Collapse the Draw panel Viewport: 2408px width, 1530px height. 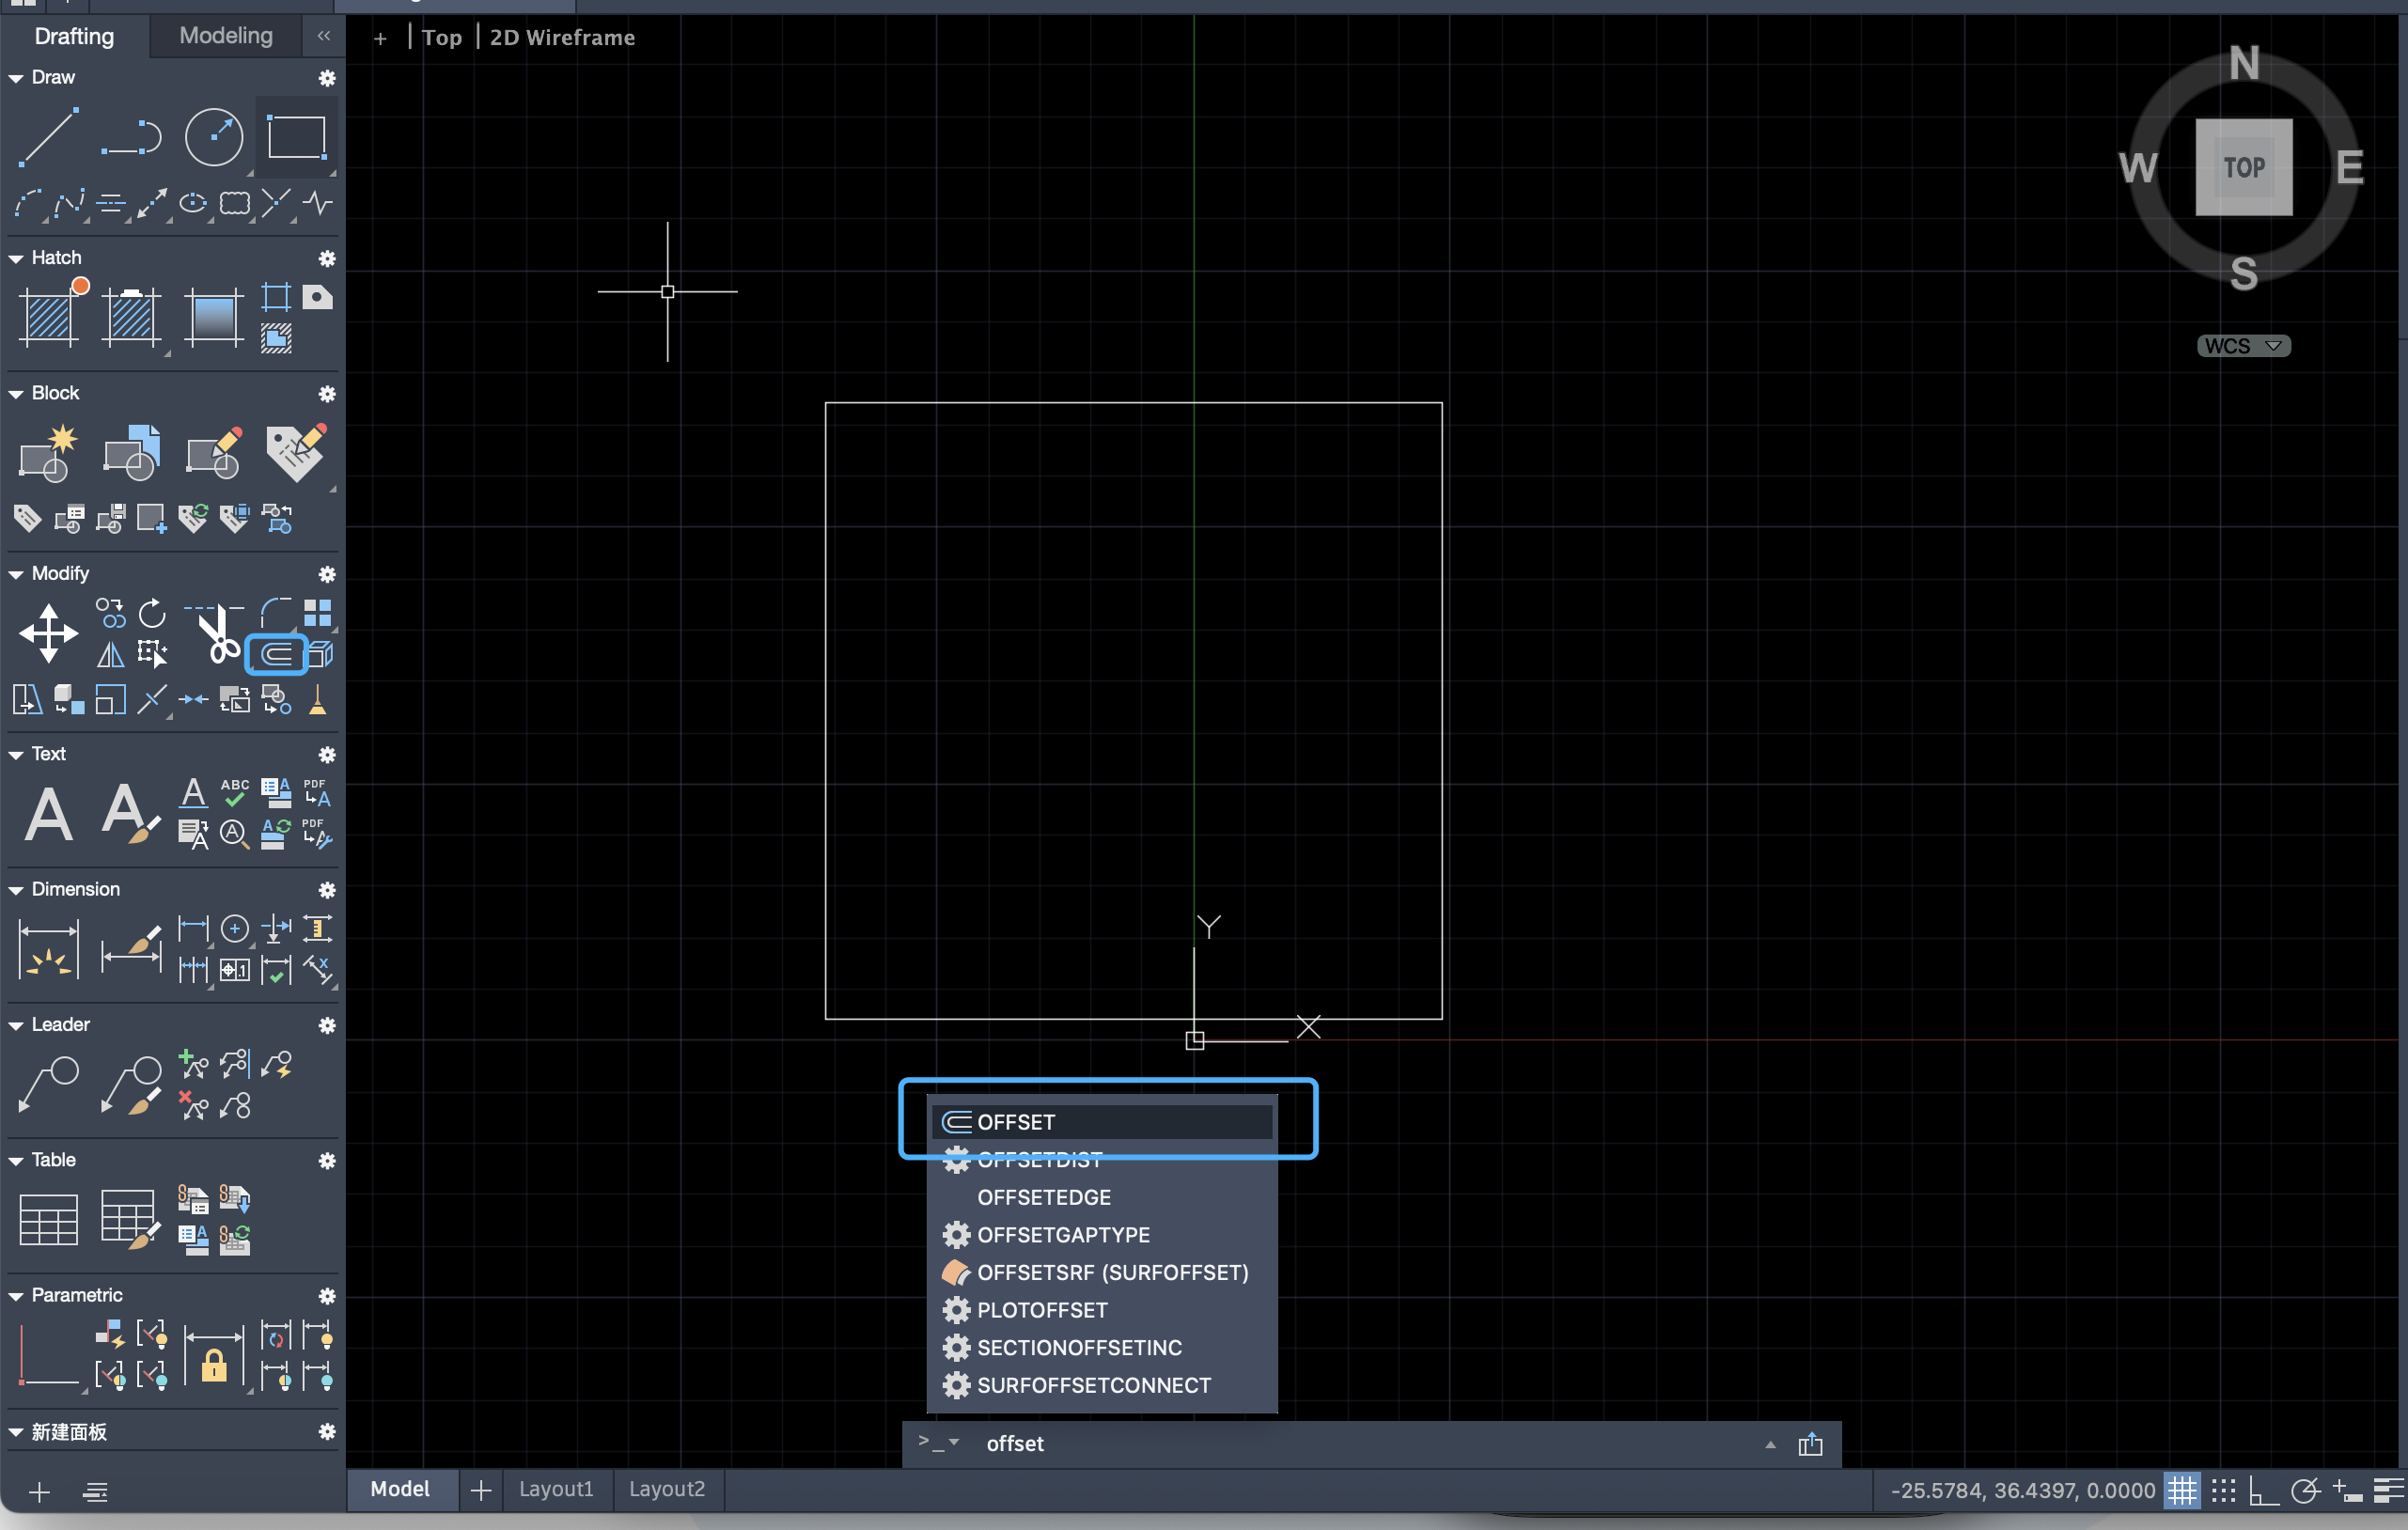click(16, 78)
